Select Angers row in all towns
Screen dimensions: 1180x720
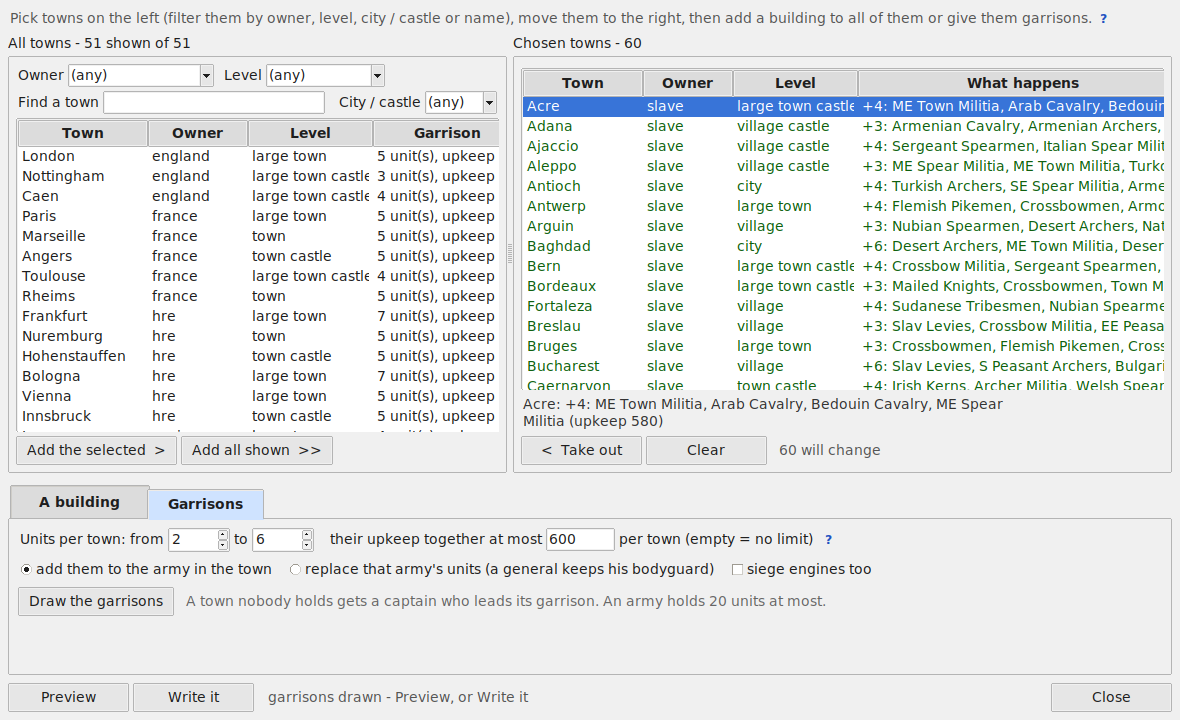(x=258, y=257)
